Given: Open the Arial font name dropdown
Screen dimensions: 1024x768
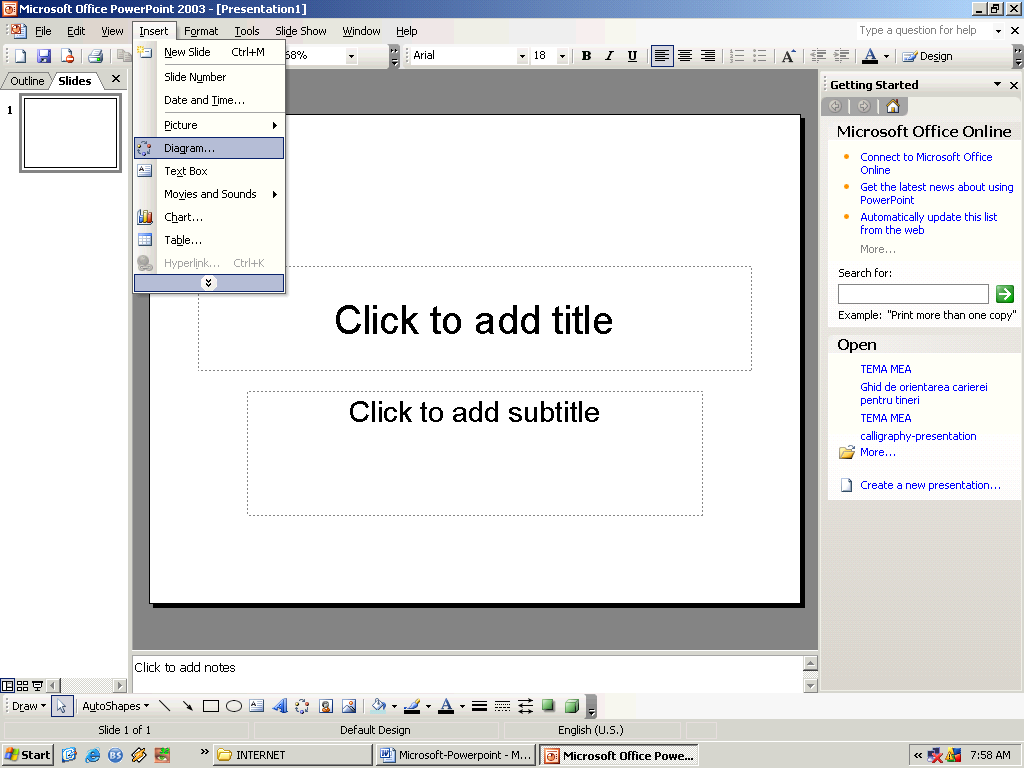Looking at the screenshot, I should (x=522, y=56).
